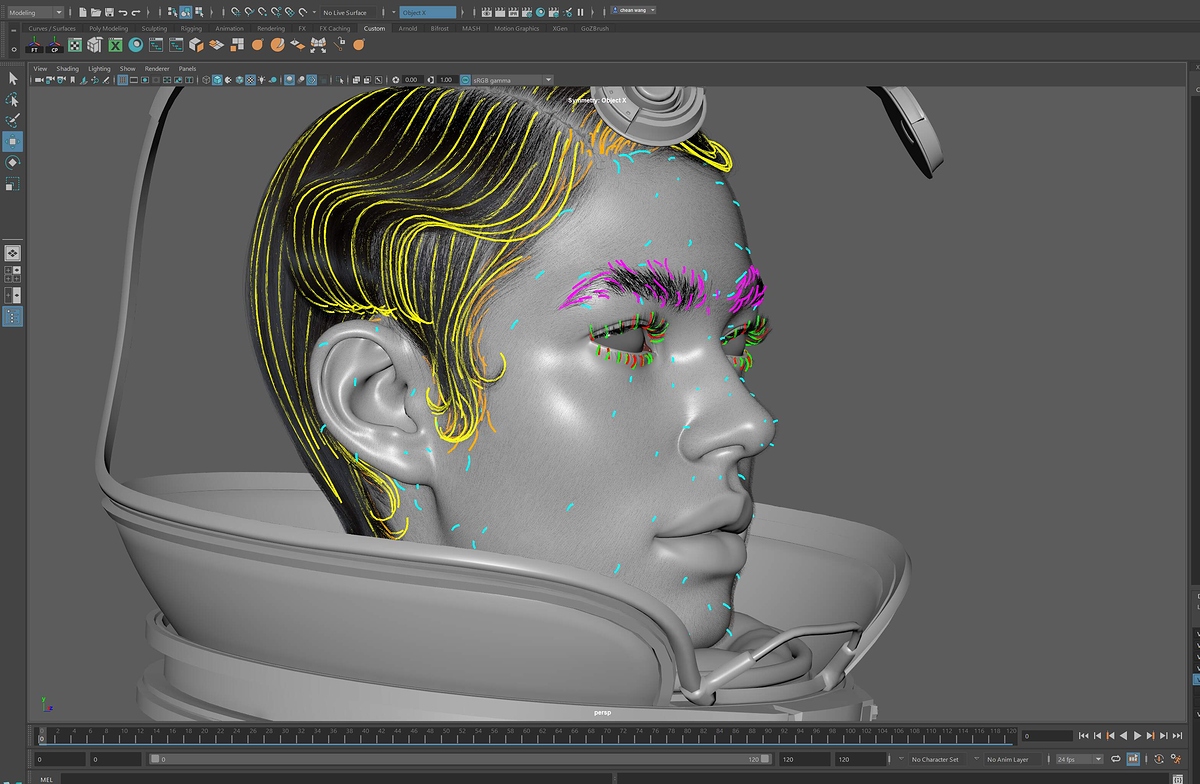
Task: Toggle X-ray display mode
Action: click(x=356, y=80)
